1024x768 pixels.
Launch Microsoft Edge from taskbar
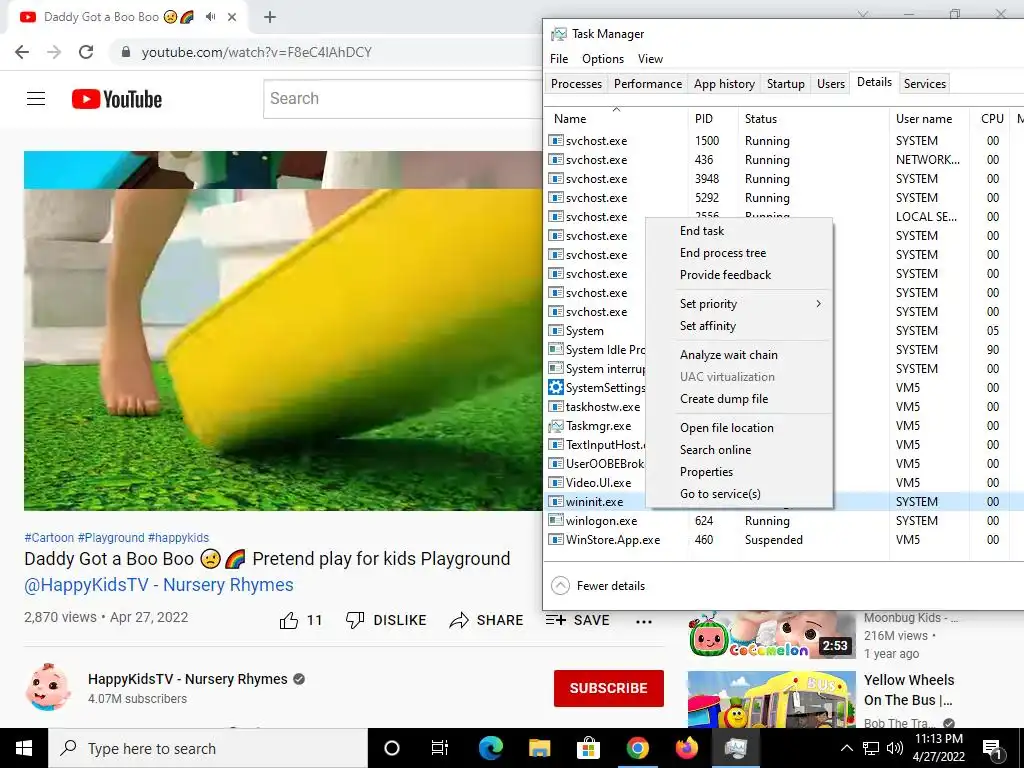pyautogui.click(x=490, y=748)
